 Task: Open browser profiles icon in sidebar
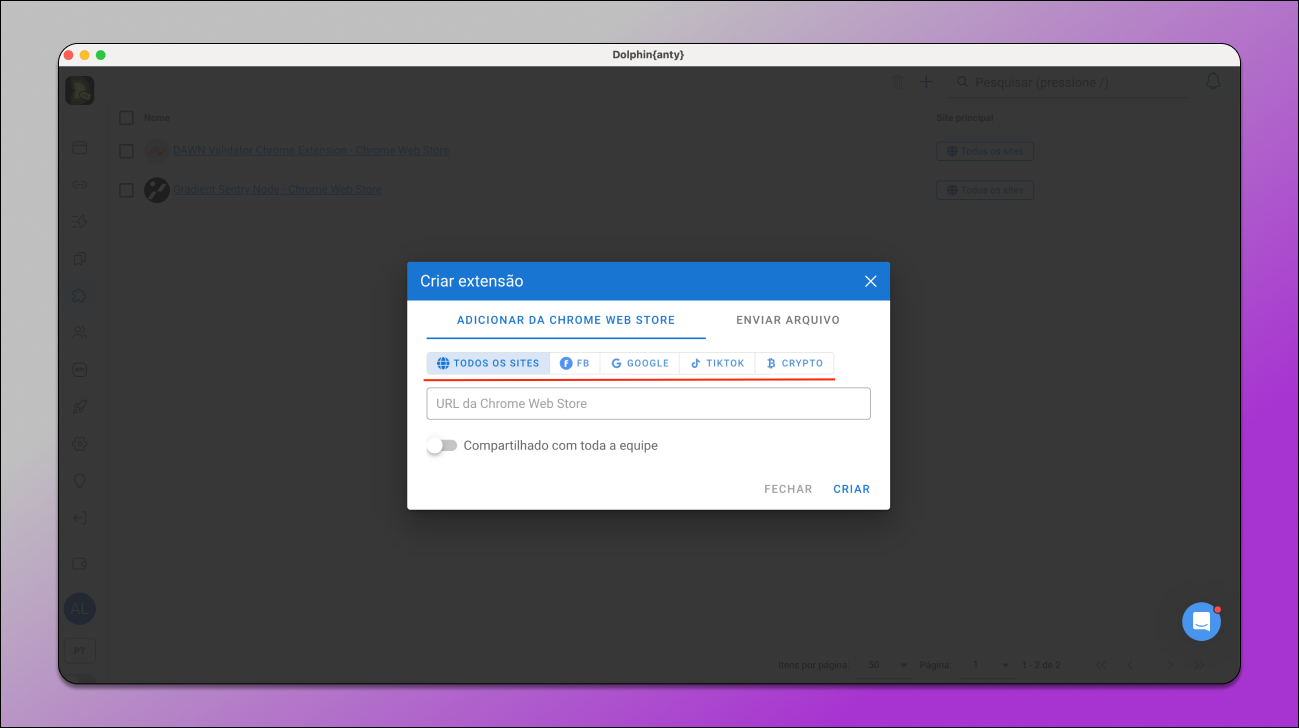pyautogui.click(x=80, y=147)
